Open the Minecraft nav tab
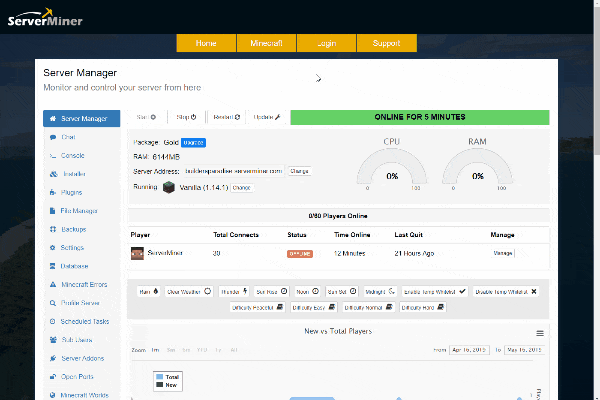 tap(266, 43)
